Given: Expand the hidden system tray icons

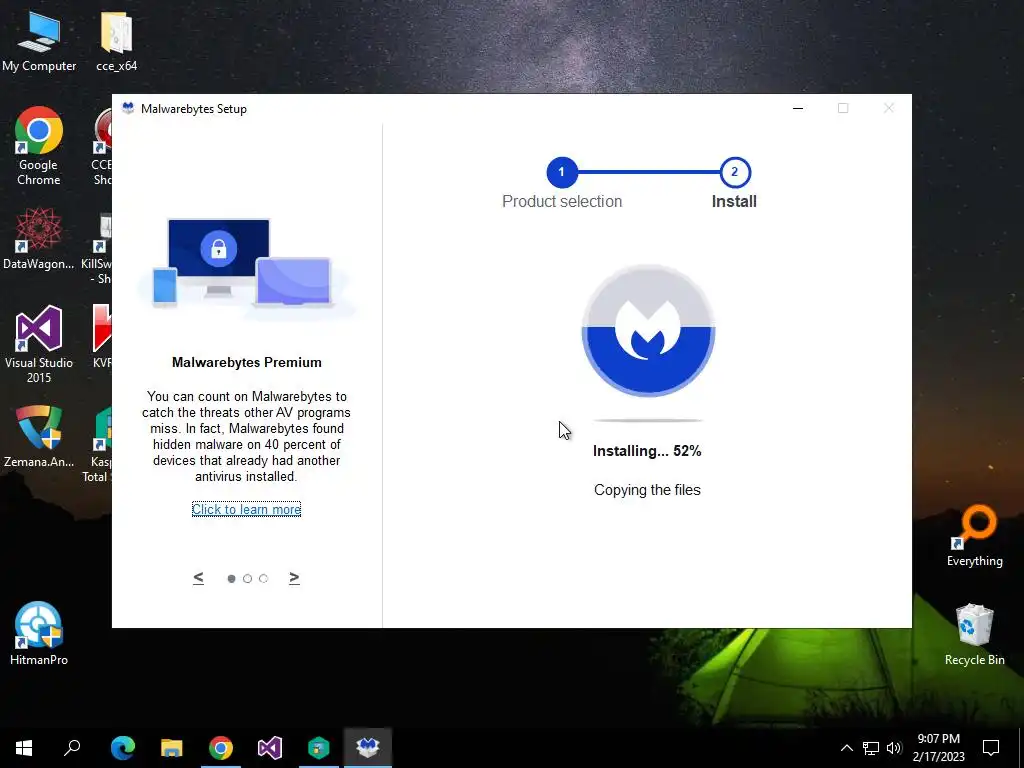Looking at the screenshot, I should (846, 748).
